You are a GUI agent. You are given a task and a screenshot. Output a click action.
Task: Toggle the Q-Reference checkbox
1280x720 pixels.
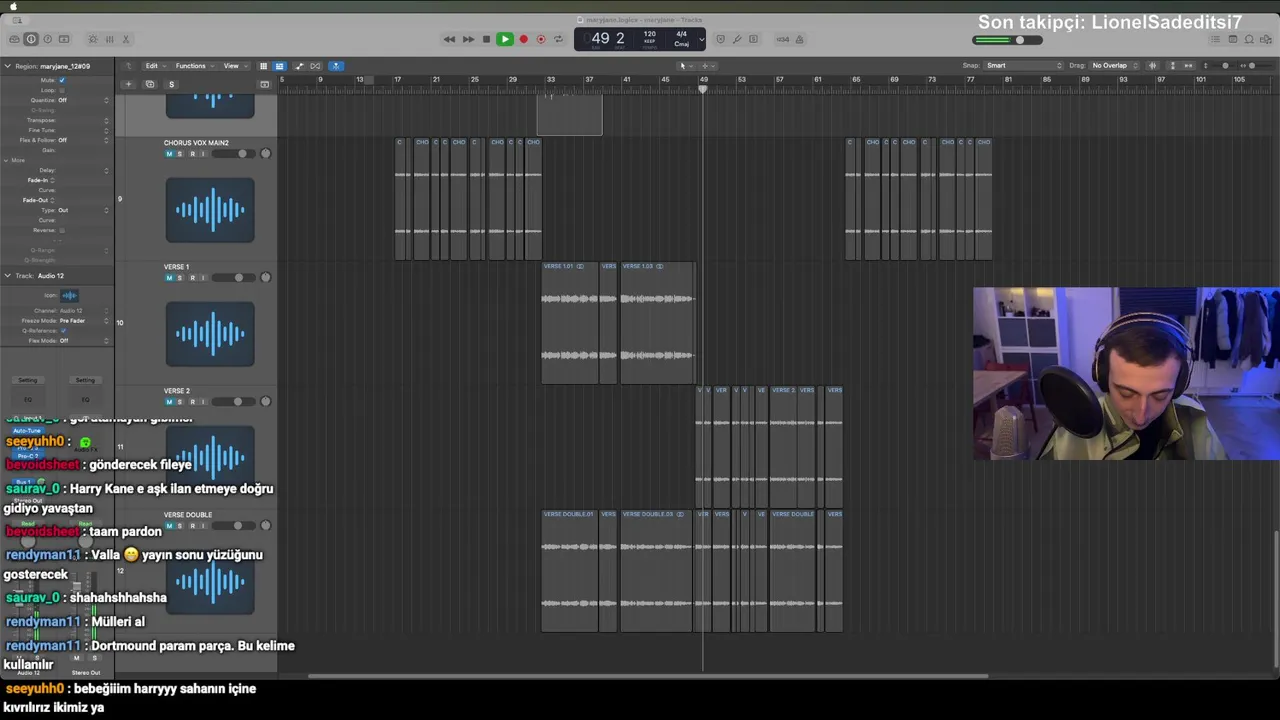62,330
